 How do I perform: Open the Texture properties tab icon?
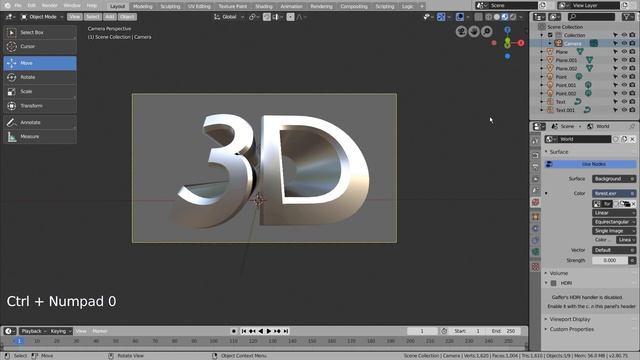coord(536,267)
